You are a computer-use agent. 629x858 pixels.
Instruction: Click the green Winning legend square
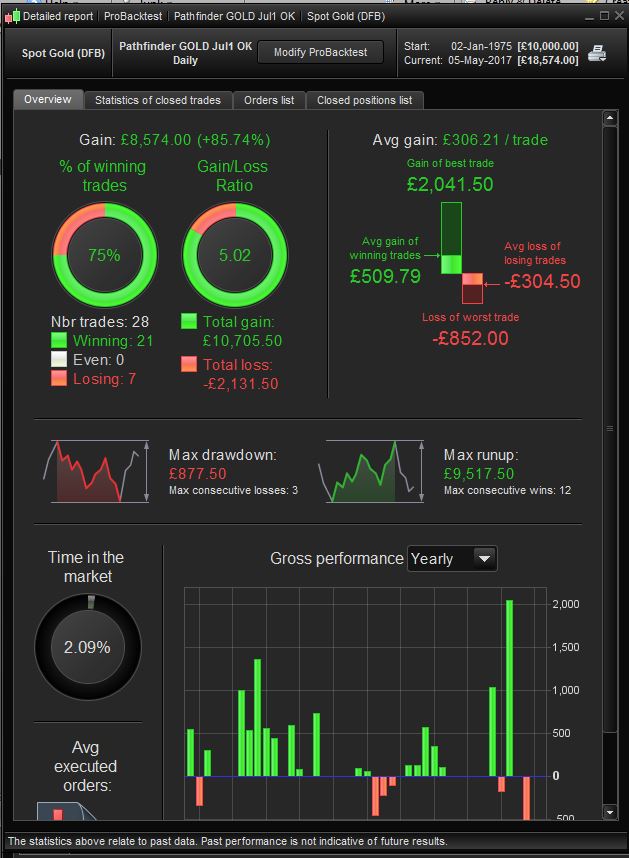coord(59,340)
